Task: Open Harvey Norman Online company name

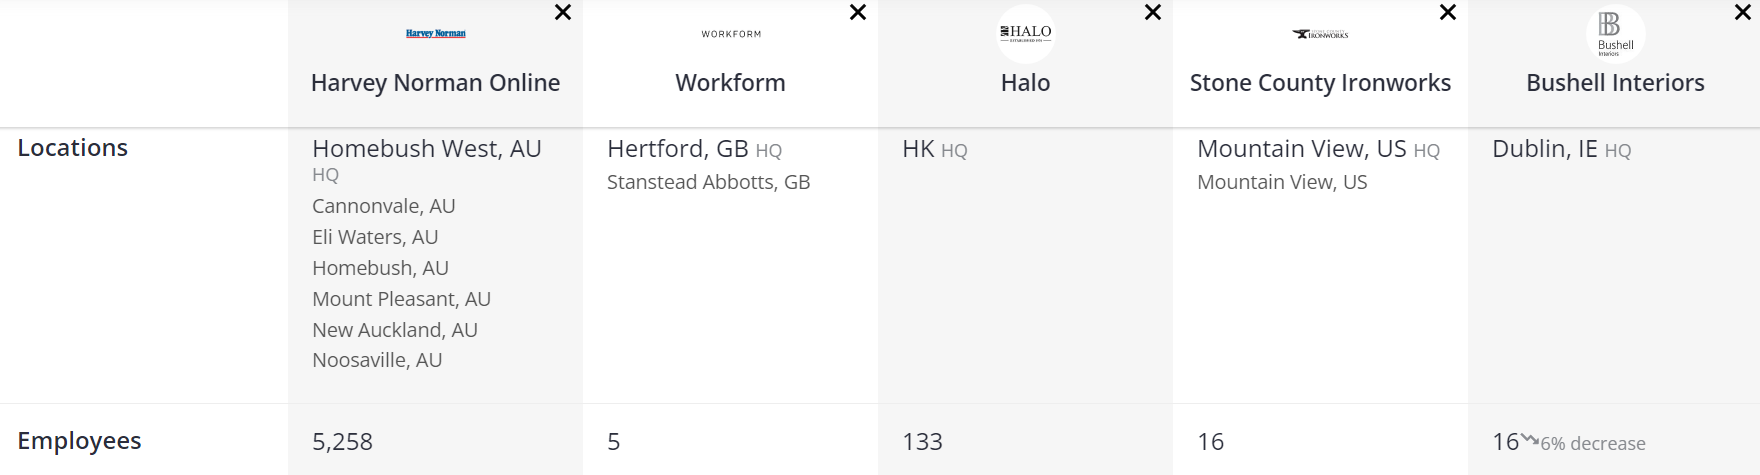Action: pos(435,83)
